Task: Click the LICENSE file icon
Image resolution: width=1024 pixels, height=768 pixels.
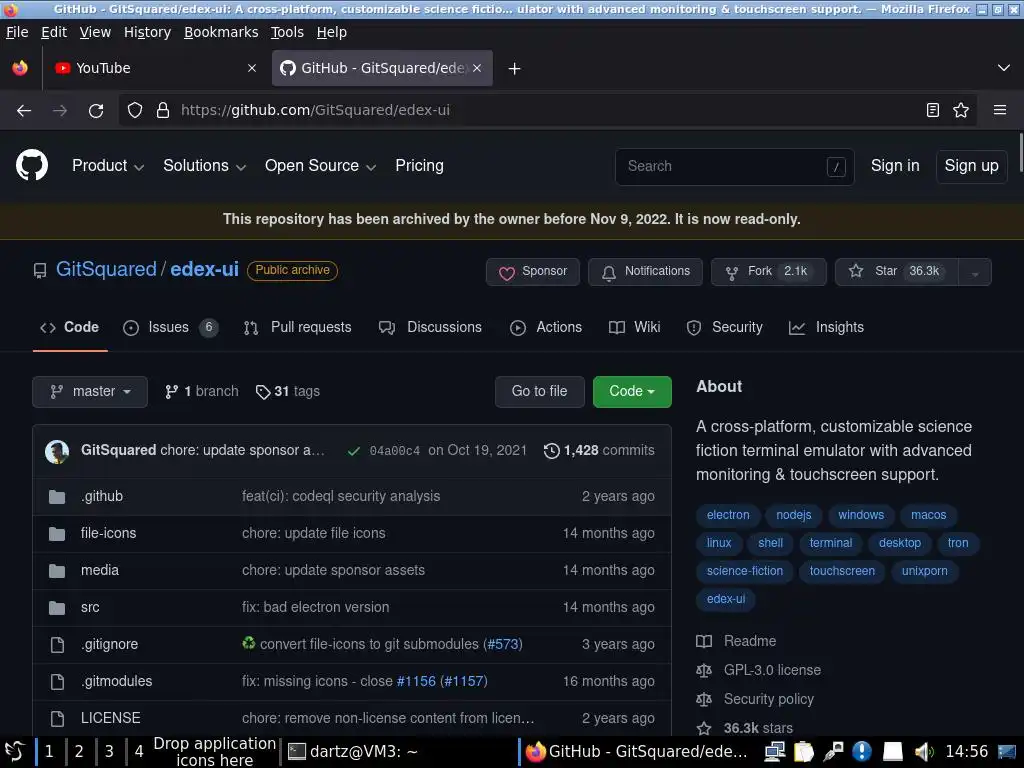Action: point(57,718)
